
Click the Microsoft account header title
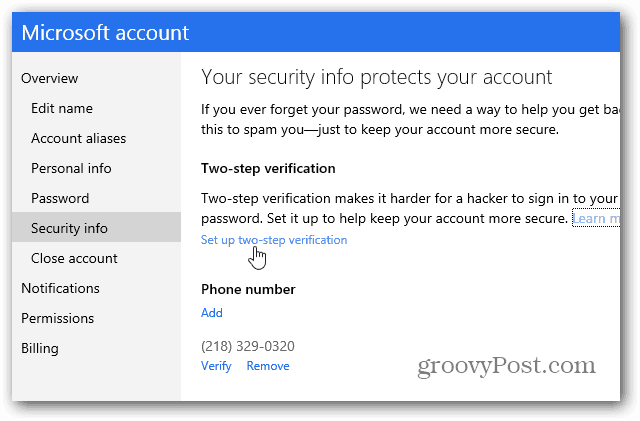(x=105, y=33)
